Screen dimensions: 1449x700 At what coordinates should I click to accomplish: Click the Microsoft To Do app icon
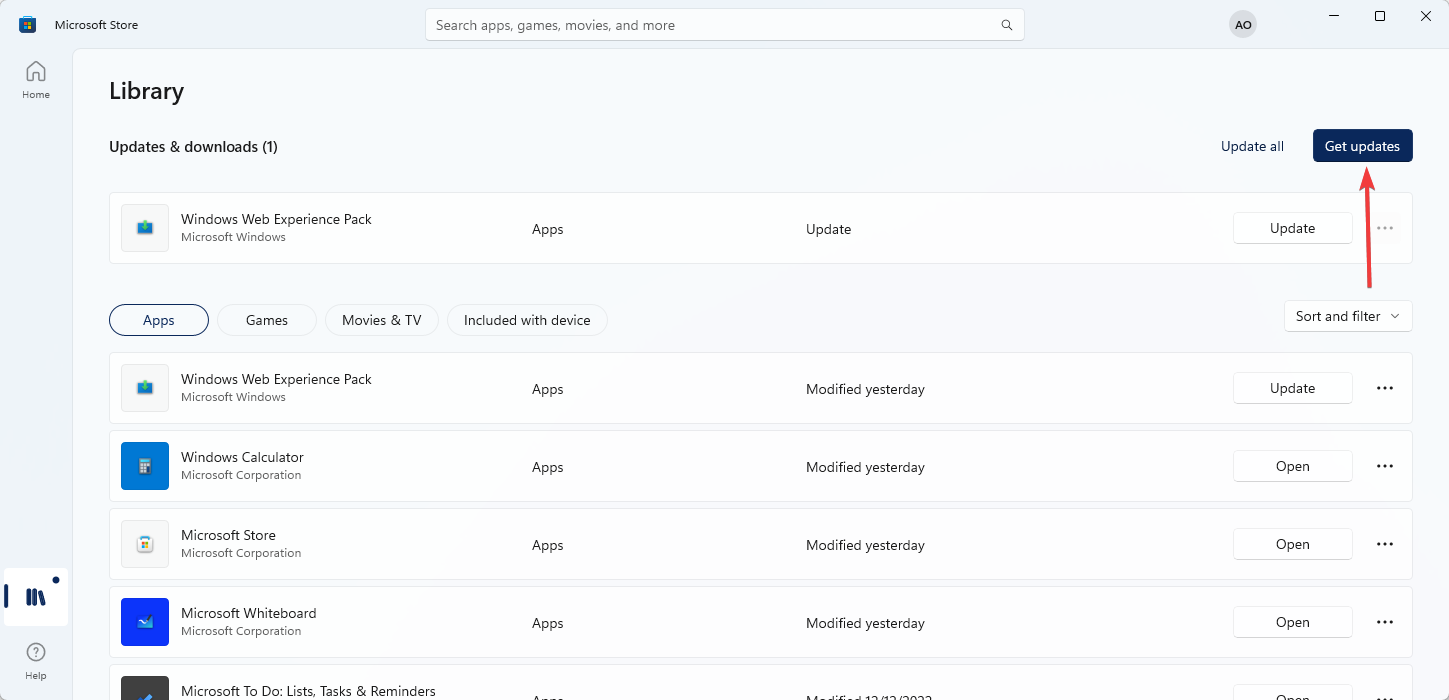point(145,688)
